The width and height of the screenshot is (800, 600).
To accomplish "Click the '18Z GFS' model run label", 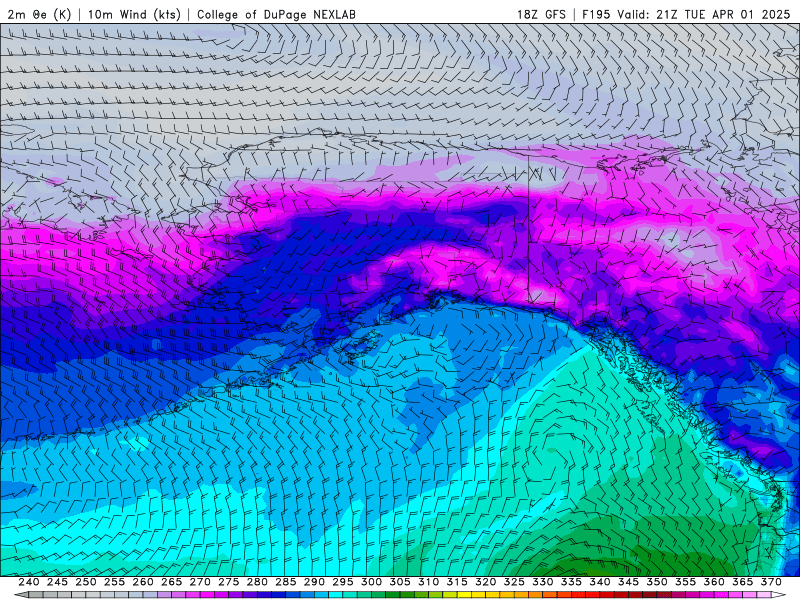I will [541, 14].
